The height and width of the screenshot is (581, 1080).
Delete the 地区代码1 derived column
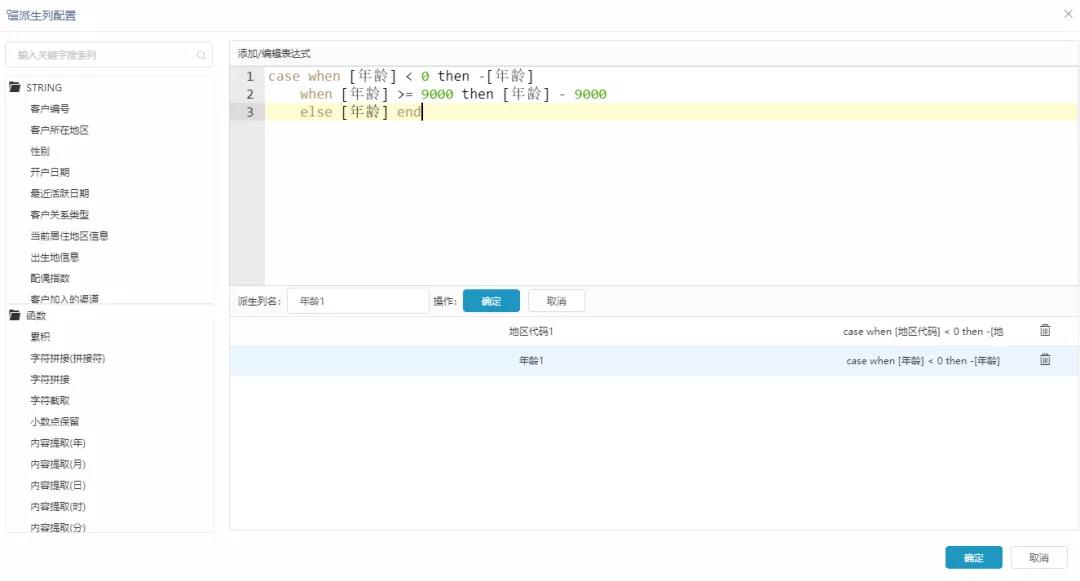pyautogui.click(x=1045, y=330)
